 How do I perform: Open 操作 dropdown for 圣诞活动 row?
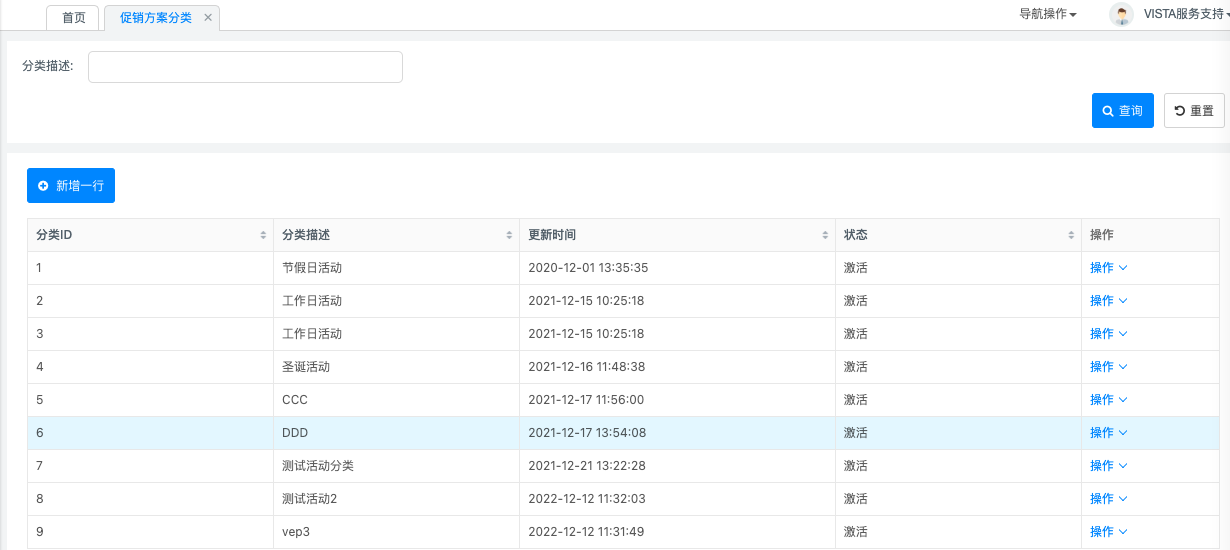1109,367
